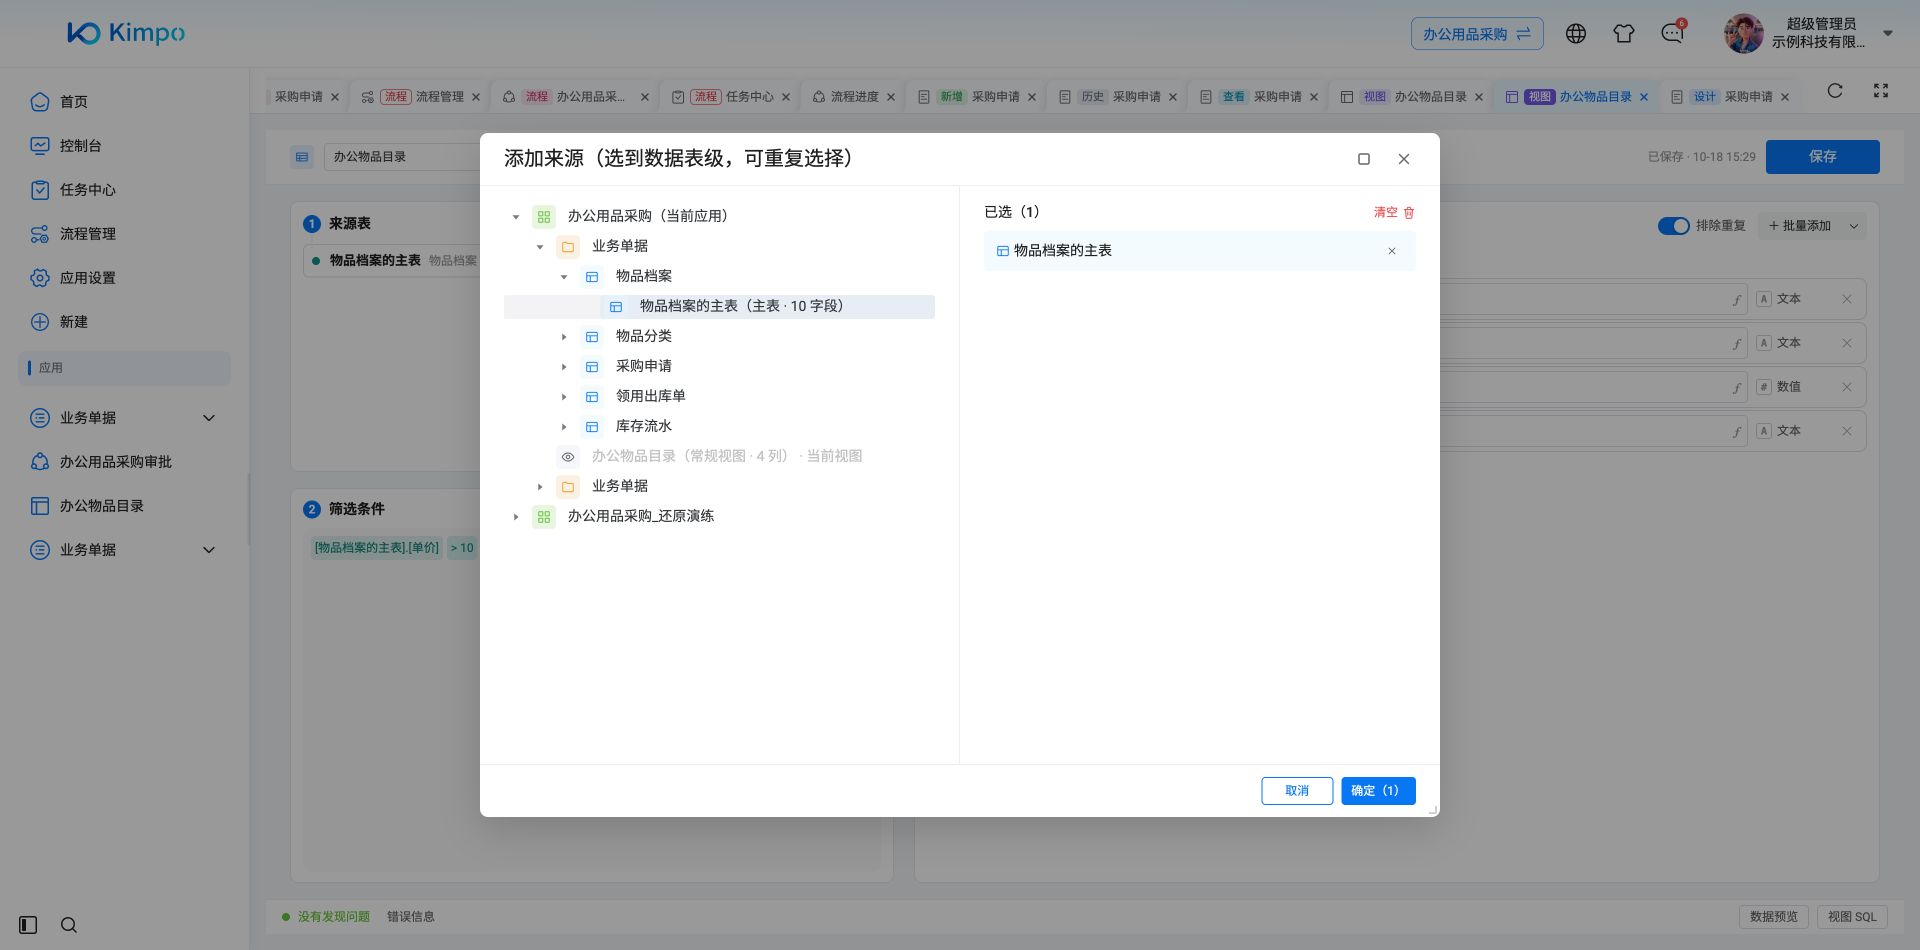Open the theme shirt icon

tap(1624, 34)
